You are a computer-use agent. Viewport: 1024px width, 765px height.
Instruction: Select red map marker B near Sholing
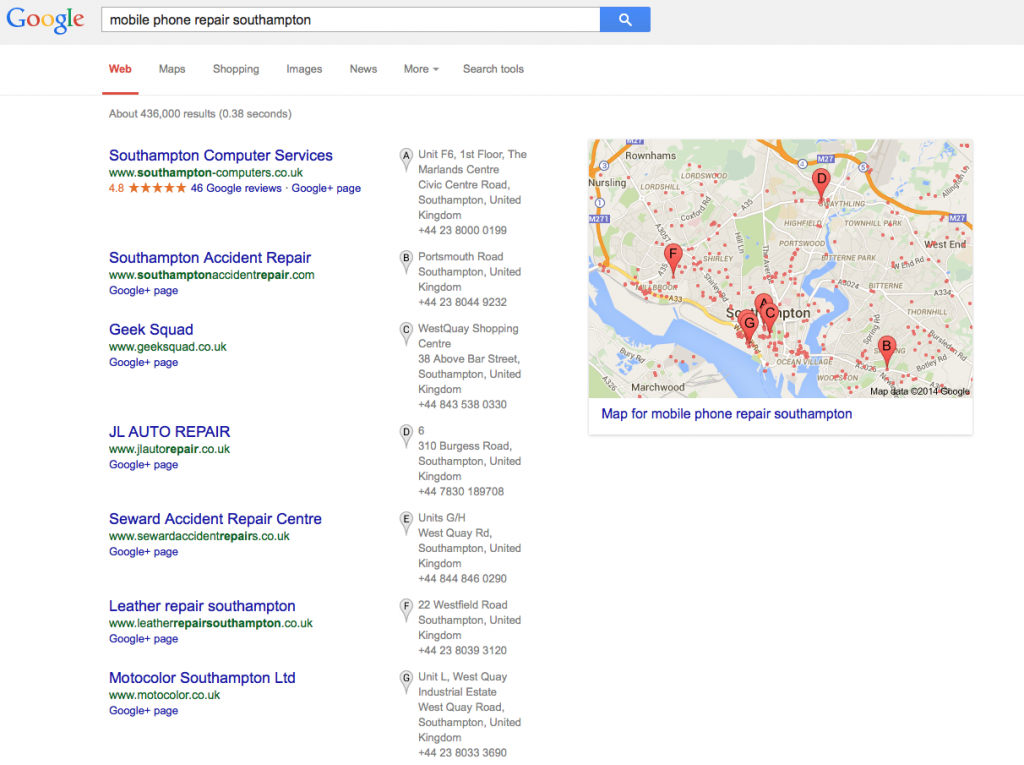tap(886, 350)
